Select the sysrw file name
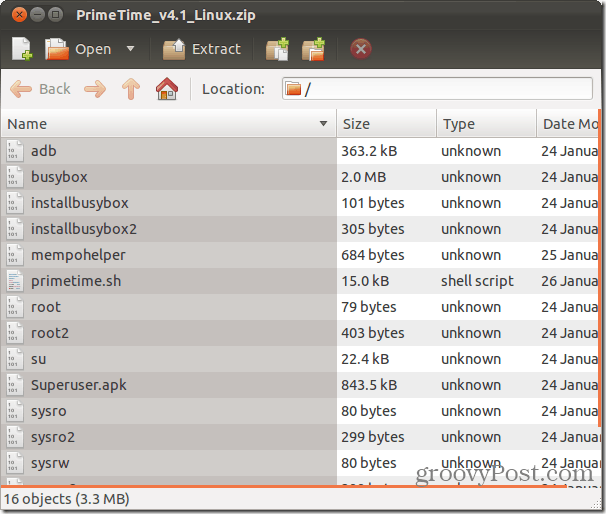The image size is (606, 514). point(50,463)
